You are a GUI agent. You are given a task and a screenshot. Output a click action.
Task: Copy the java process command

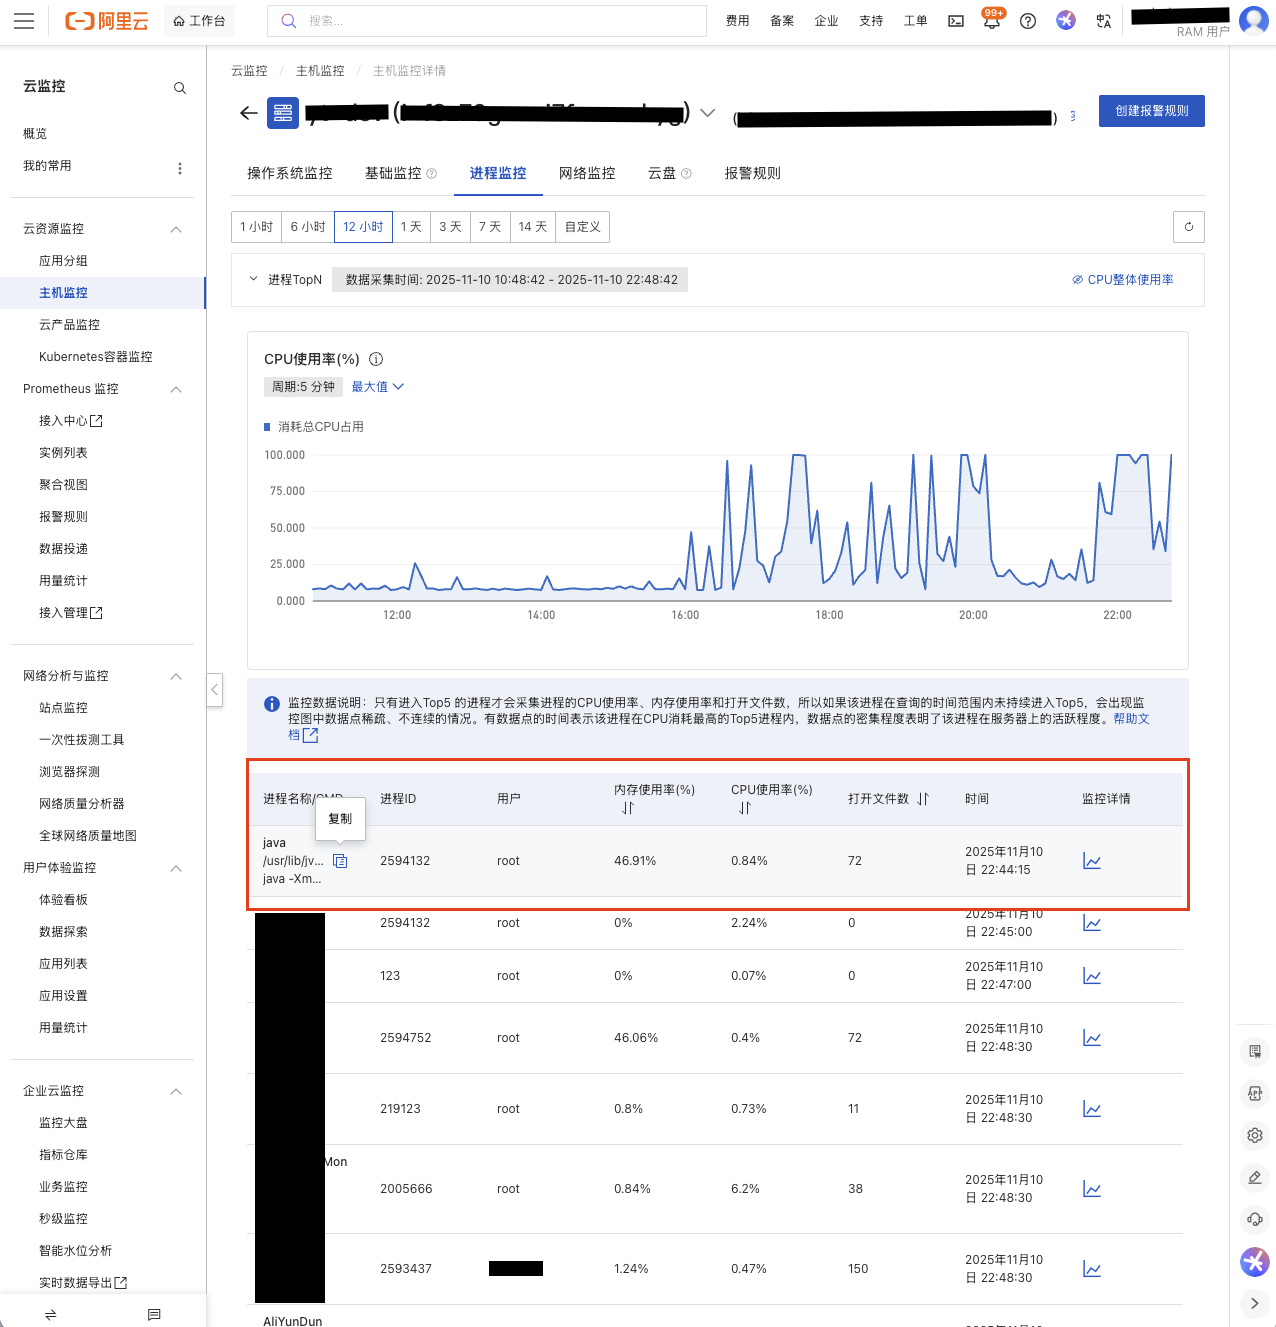(x=340, y=861)
